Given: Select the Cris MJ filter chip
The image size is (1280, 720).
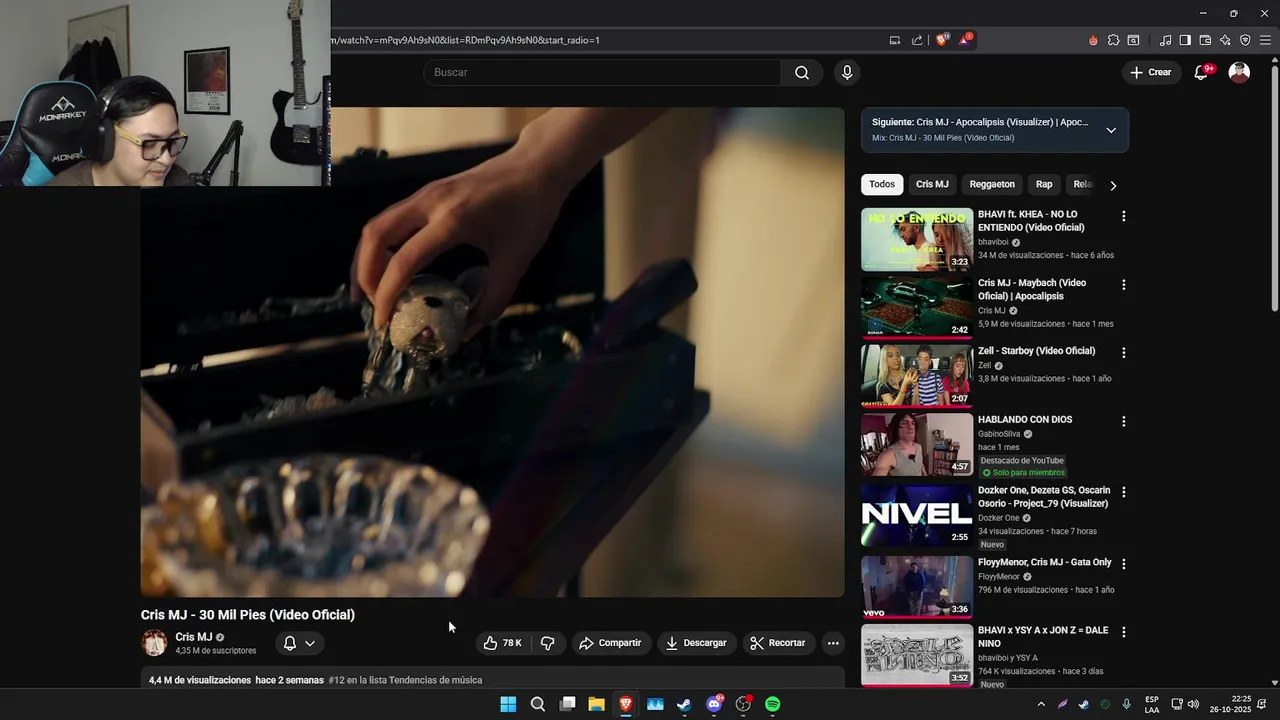Looking at the screenshot, I should (932, 184).
